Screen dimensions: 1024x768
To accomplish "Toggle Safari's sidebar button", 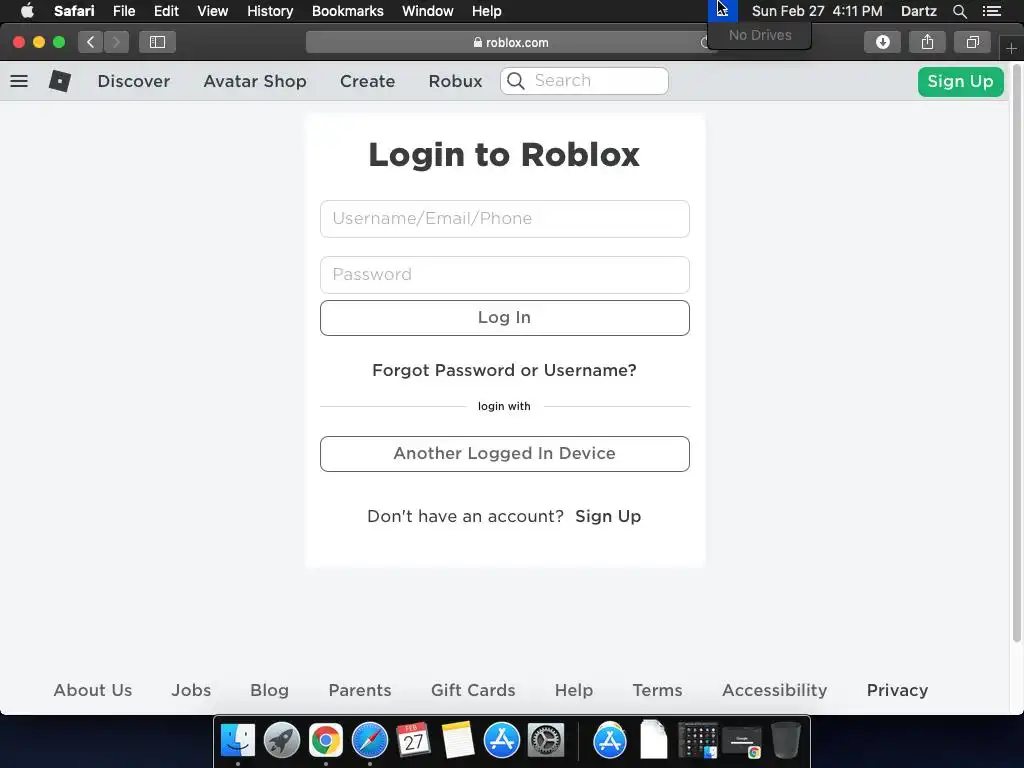I will click(x=157, y=42).
